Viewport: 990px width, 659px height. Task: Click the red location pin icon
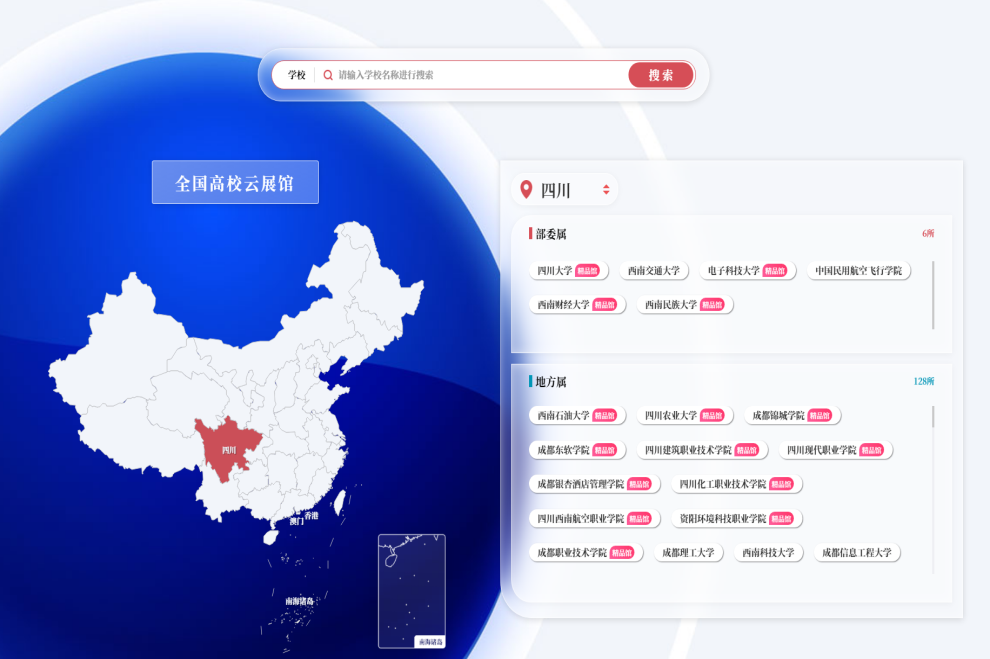(526, 189)
